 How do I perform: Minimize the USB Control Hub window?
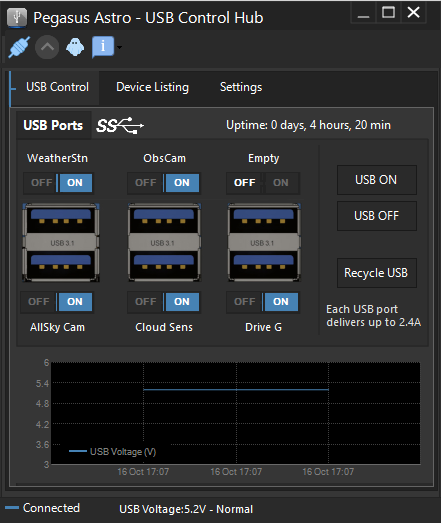point(363,13)
